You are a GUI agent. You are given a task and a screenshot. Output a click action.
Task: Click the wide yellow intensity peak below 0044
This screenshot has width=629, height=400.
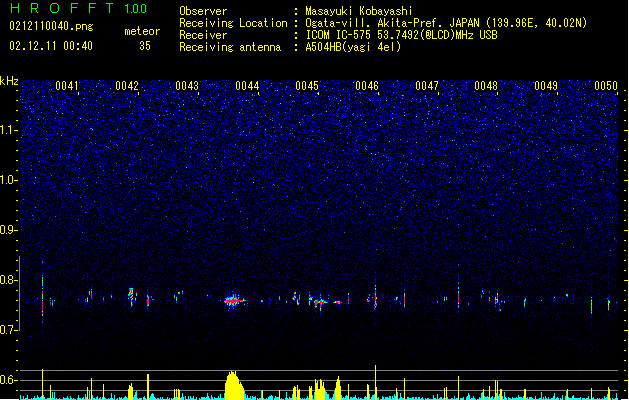[234, 385]
